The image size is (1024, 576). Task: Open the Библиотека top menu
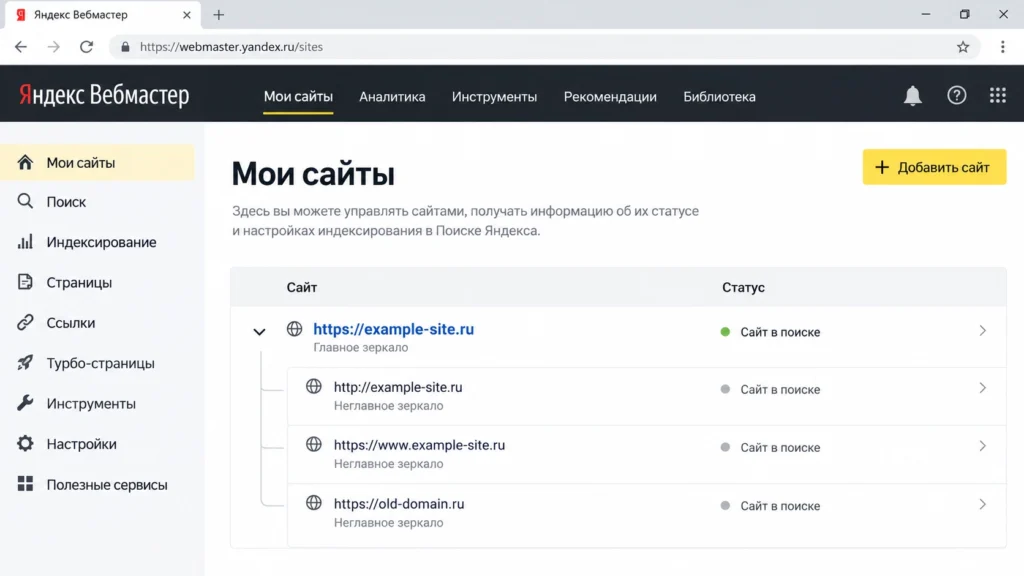click(x=719, y=97)
